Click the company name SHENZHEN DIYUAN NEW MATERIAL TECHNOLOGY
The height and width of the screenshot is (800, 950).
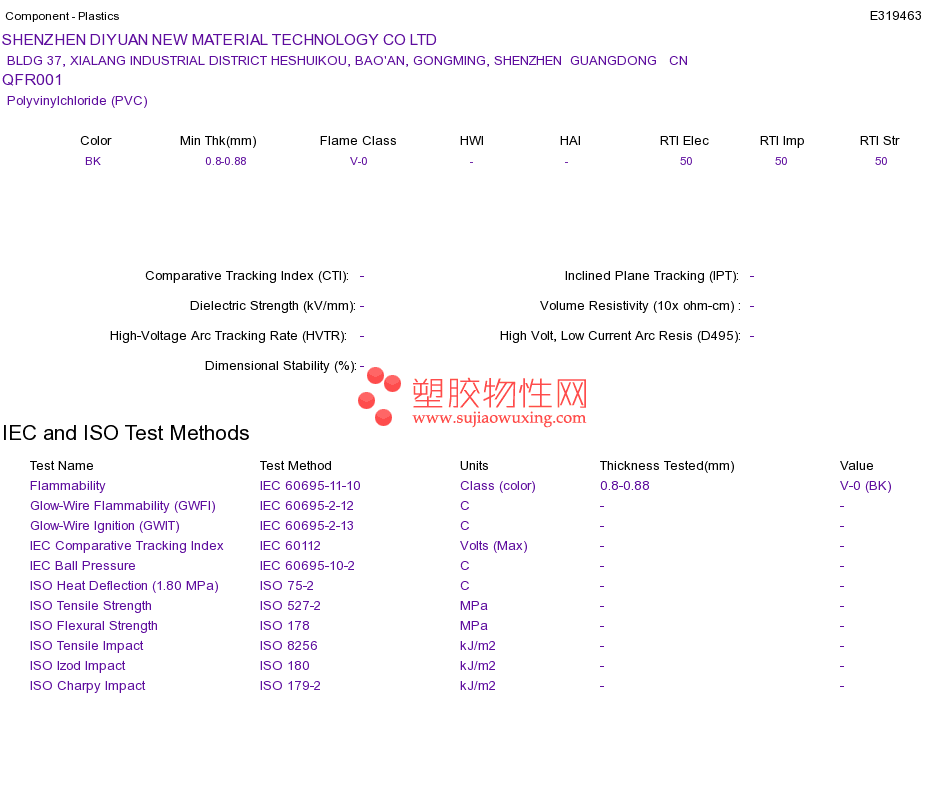[x=219, y=40]
